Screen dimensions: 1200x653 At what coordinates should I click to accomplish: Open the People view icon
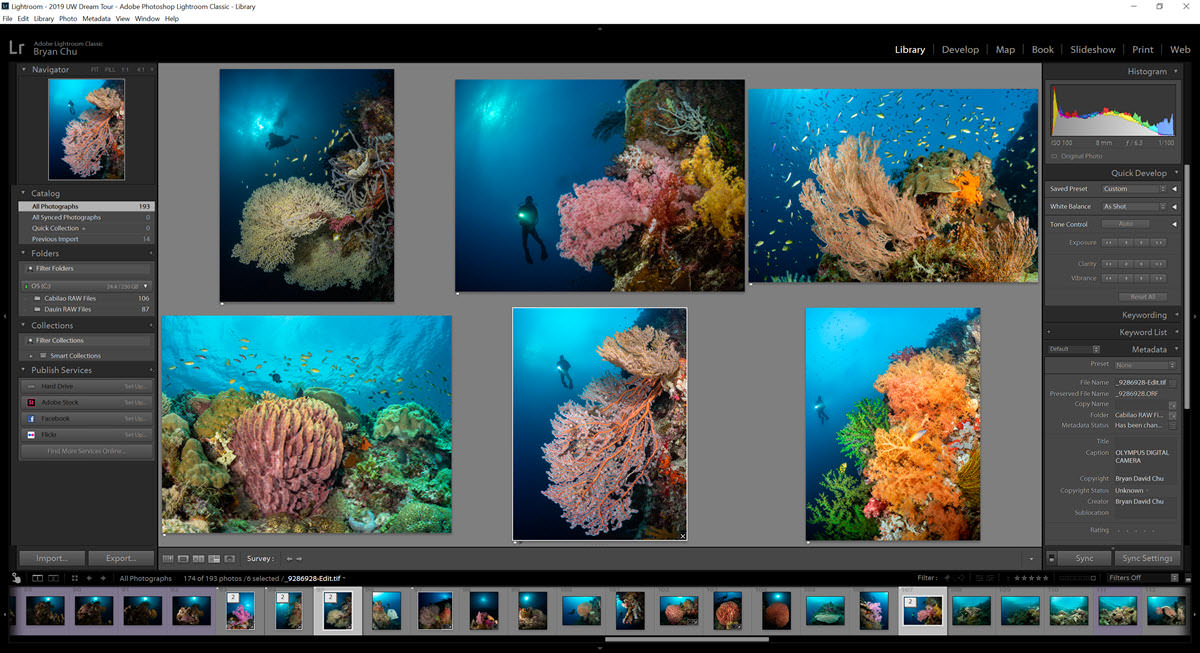click(230, 558)
